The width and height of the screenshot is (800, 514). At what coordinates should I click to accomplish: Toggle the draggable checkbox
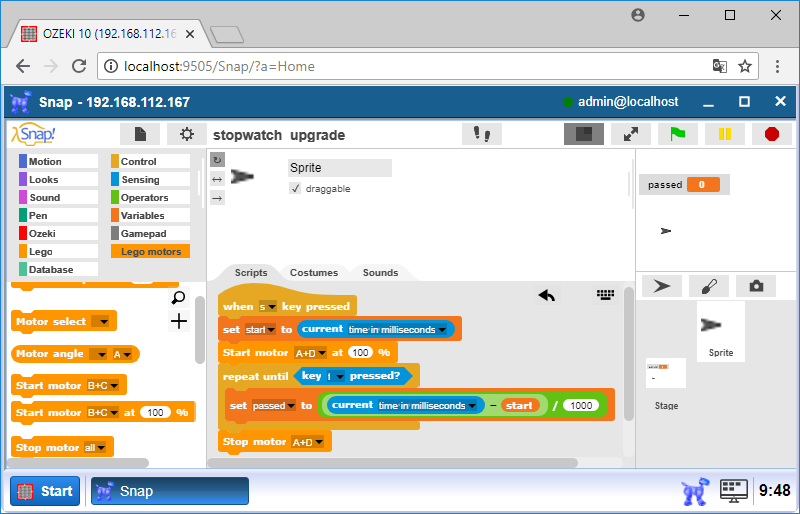[x=295, y=188]
